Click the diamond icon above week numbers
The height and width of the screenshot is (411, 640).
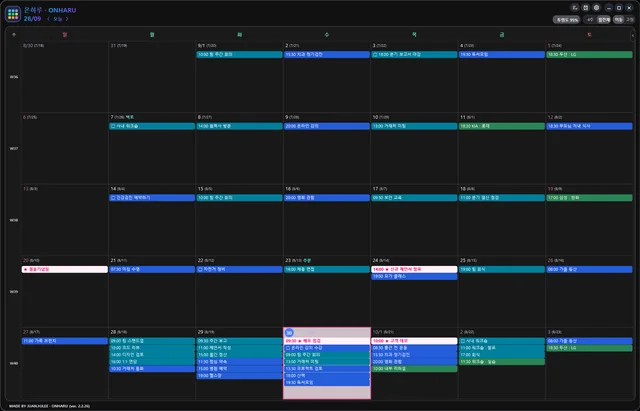tap(14, 35)
